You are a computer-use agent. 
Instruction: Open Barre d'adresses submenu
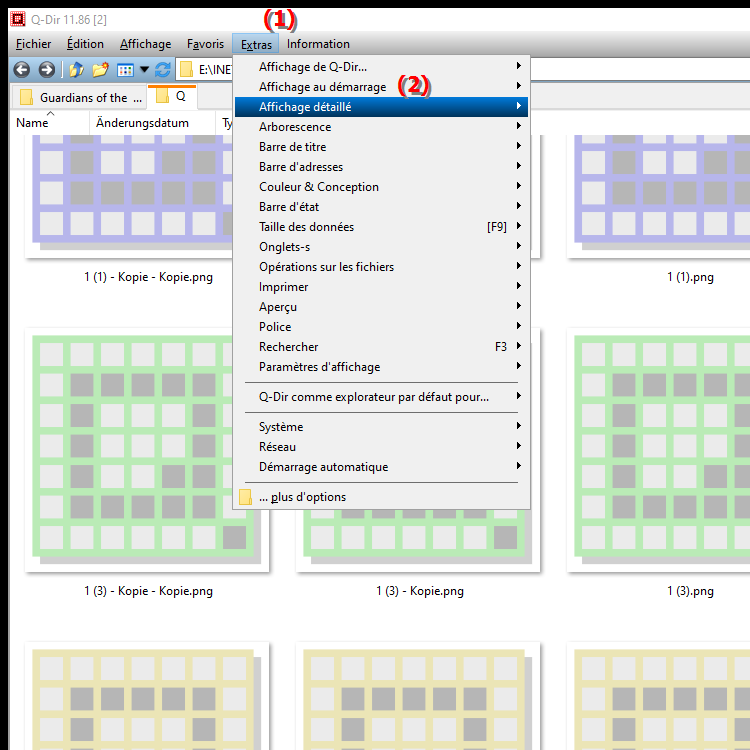pyautogui.click(x=381, y=167)
